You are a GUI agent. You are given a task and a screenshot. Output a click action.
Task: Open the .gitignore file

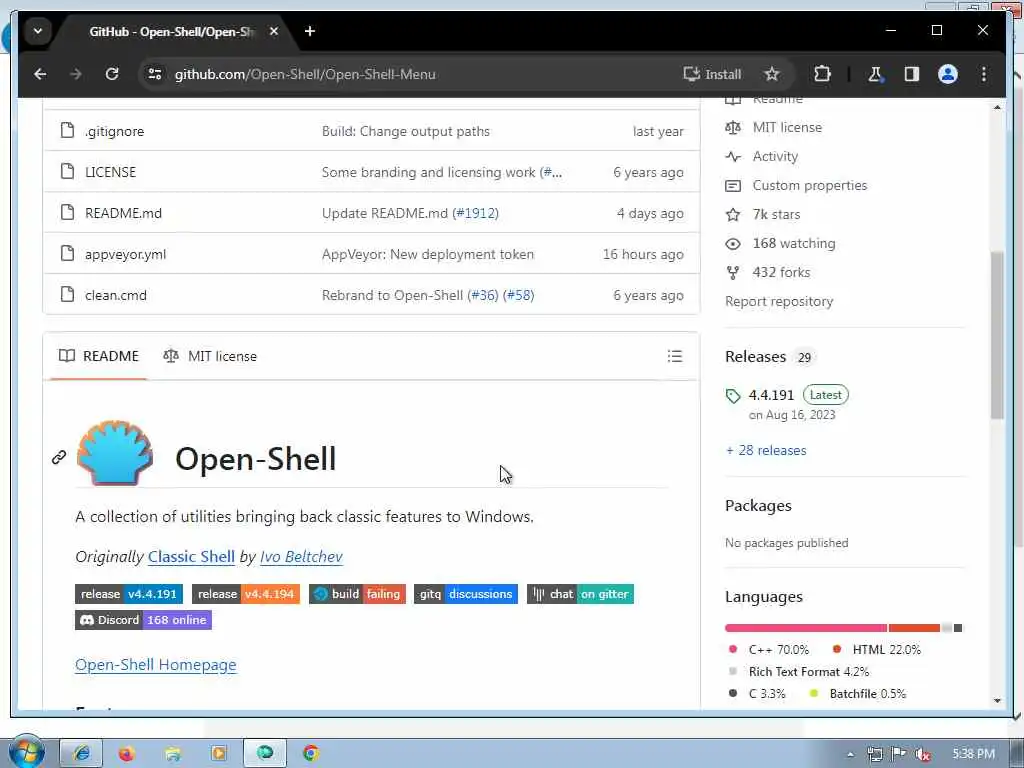114,131
